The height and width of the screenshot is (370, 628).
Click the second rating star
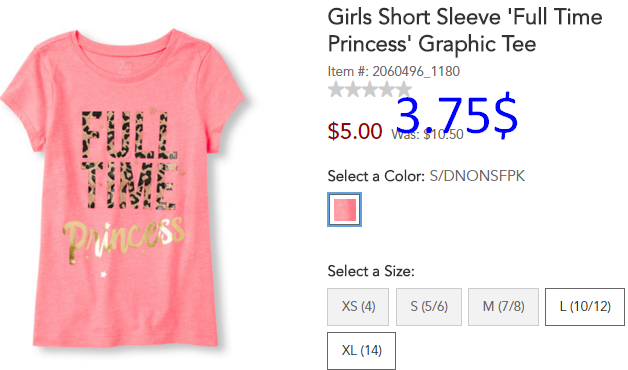click(x=353, y=89)
